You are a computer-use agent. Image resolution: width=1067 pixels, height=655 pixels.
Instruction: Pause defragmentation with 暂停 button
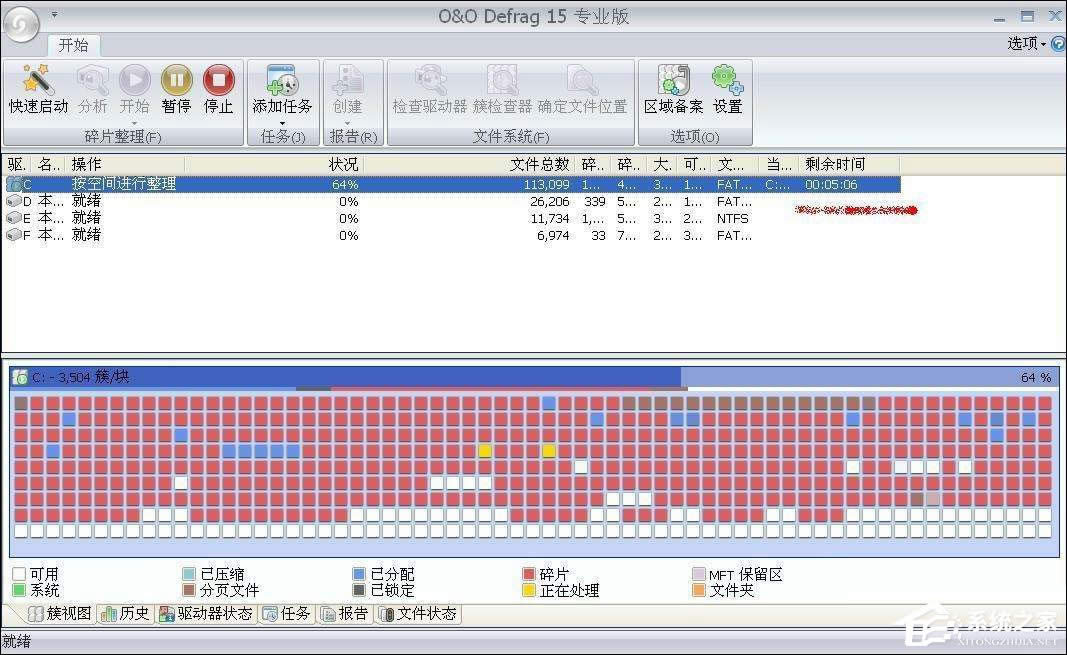(176, 81)
